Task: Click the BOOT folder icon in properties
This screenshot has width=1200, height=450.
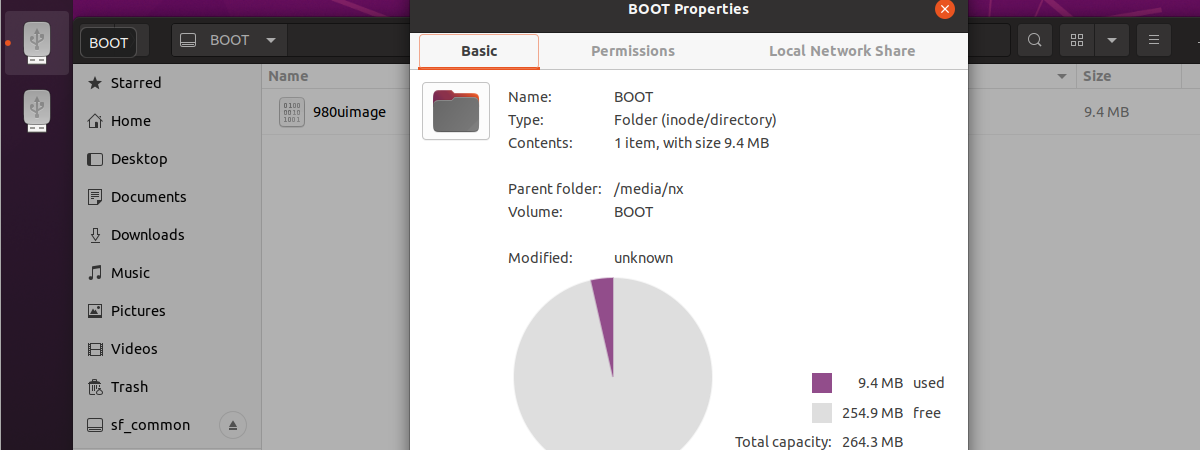Action: point(456,111)
